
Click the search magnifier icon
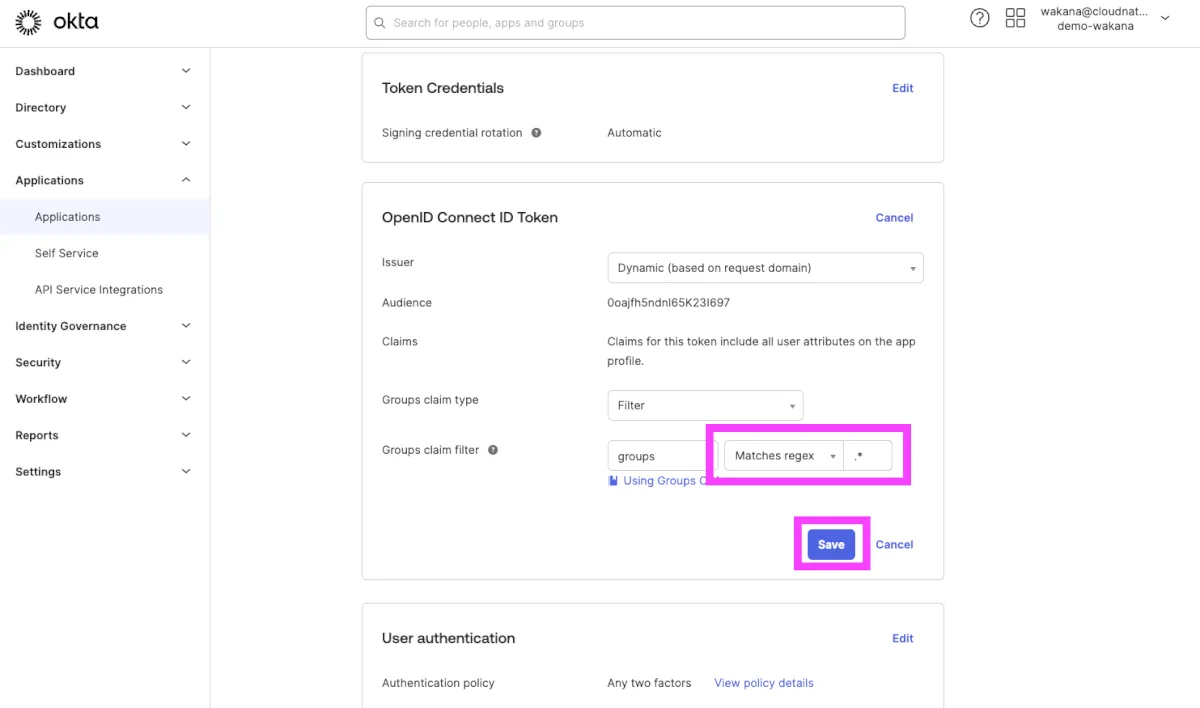coord(380,23)
